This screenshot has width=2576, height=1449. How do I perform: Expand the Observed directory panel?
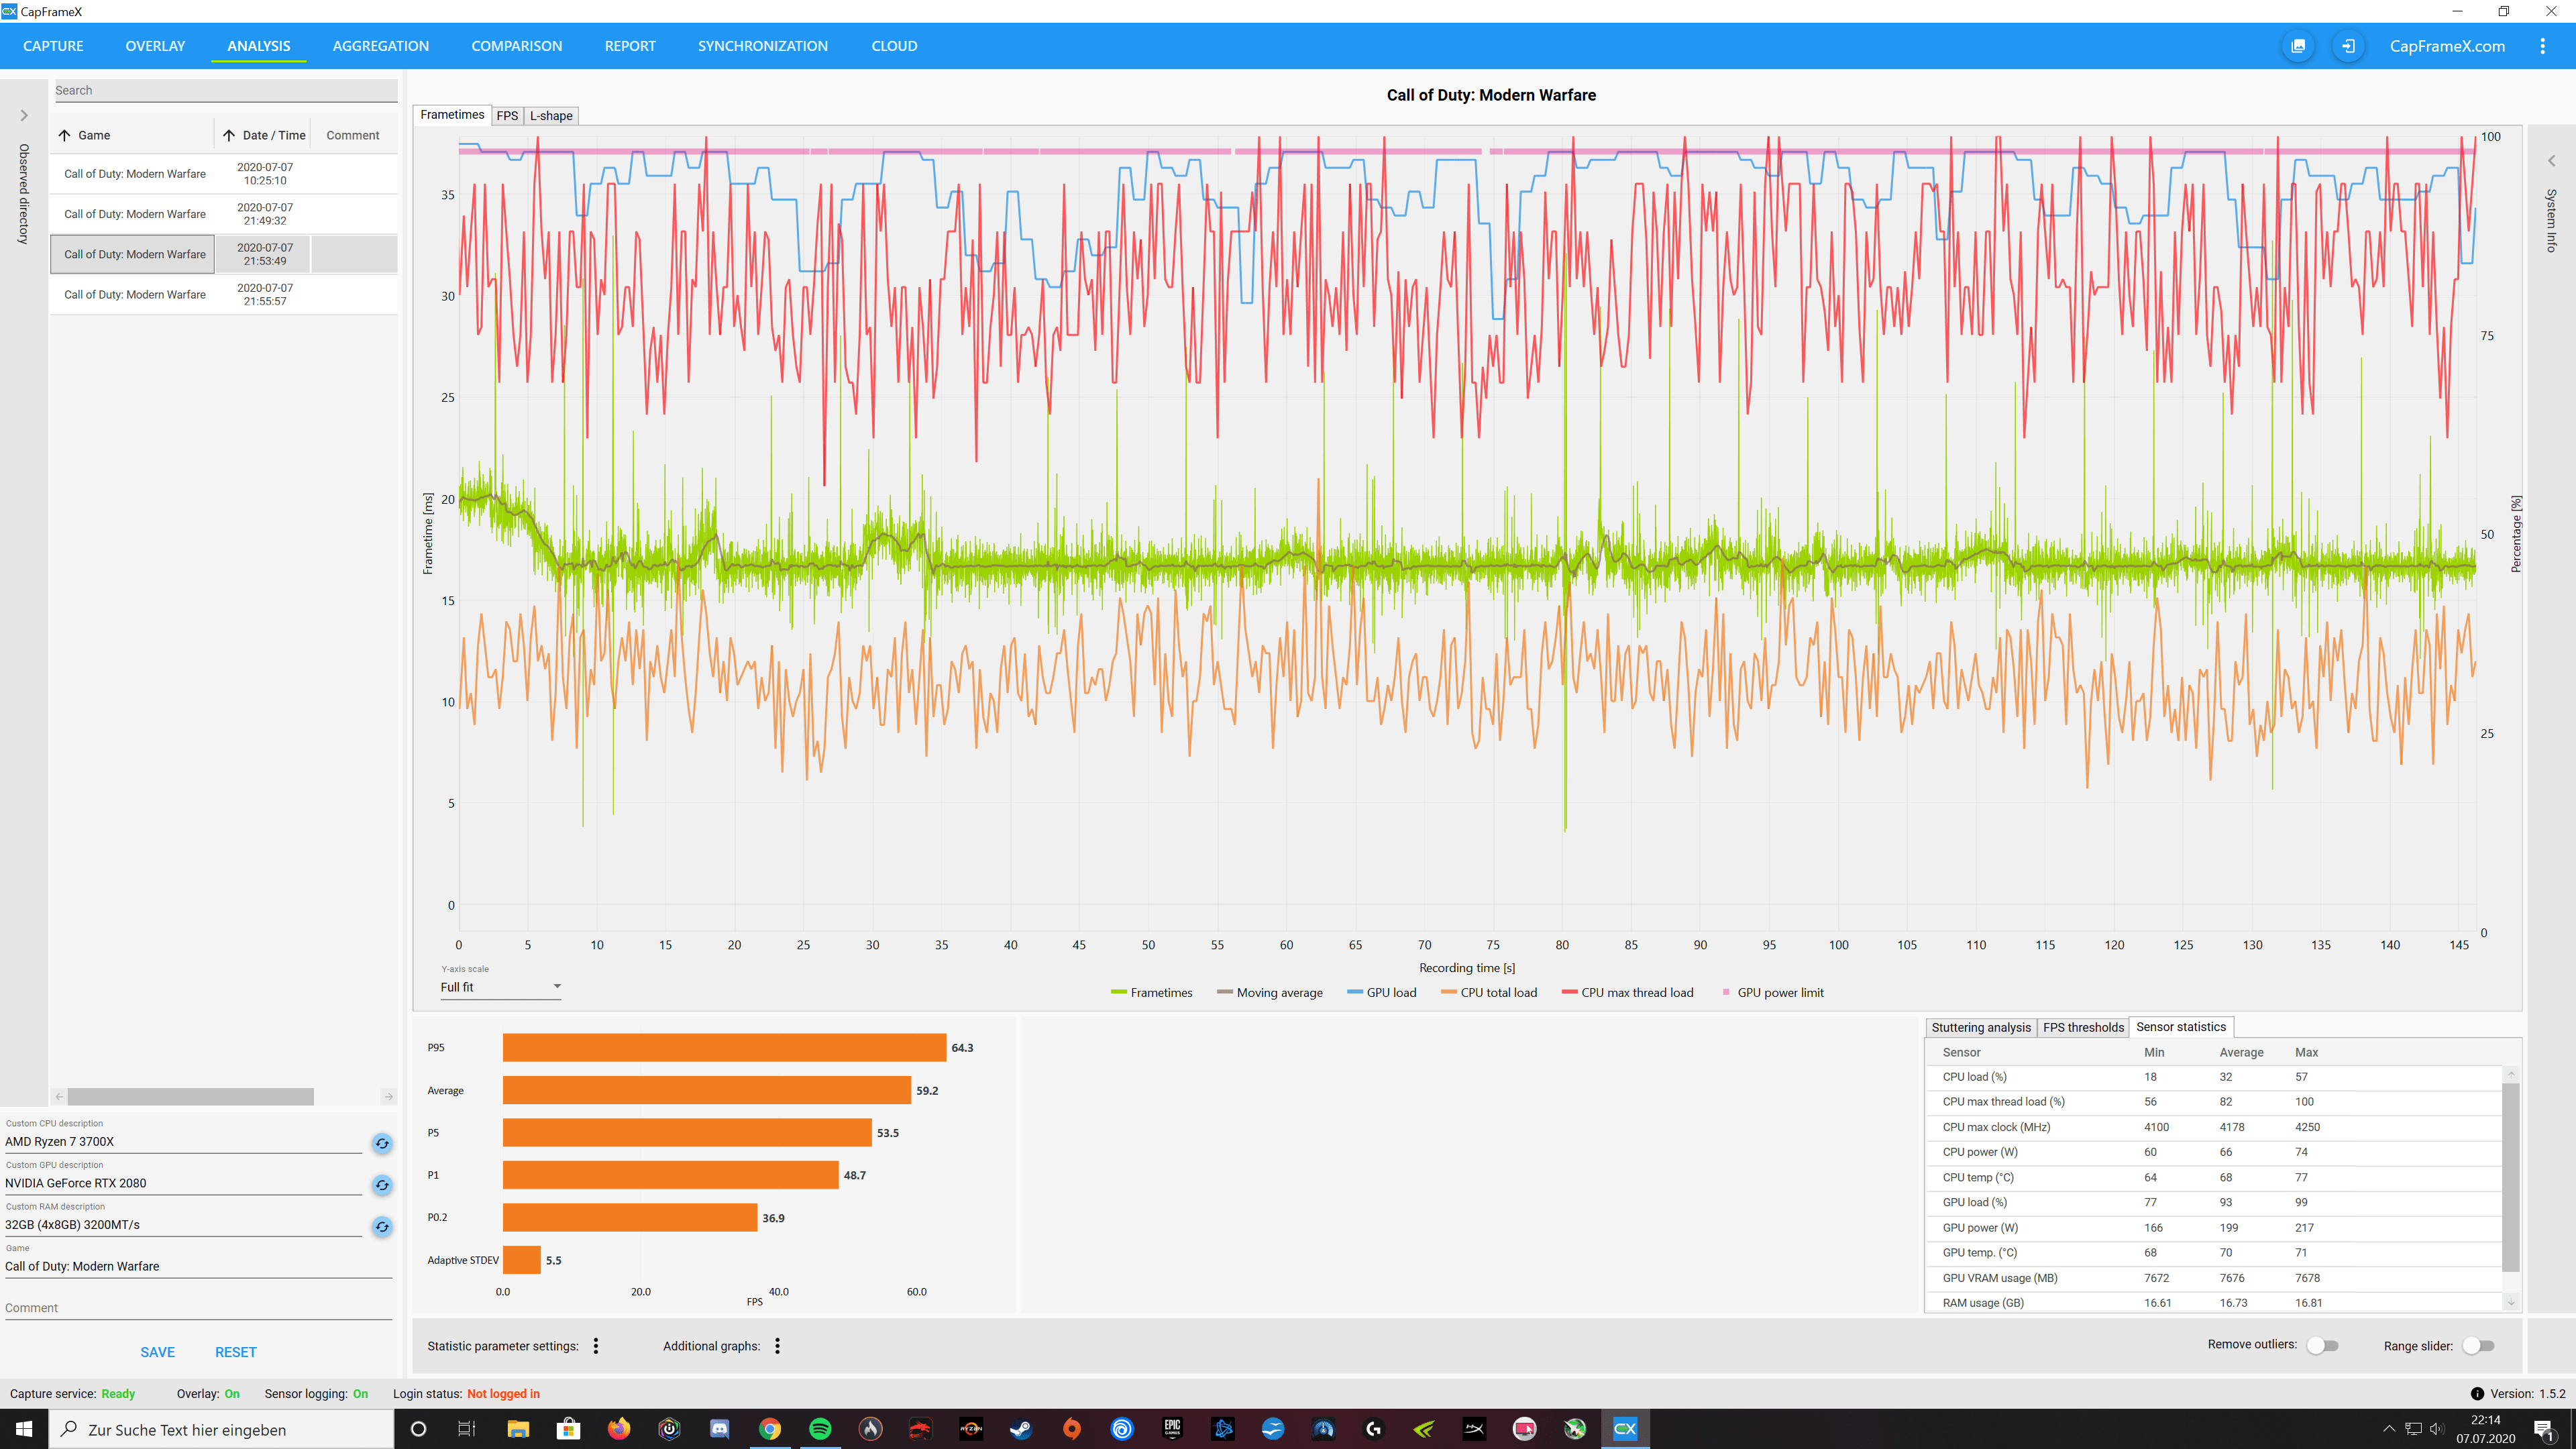coord(24,116)
